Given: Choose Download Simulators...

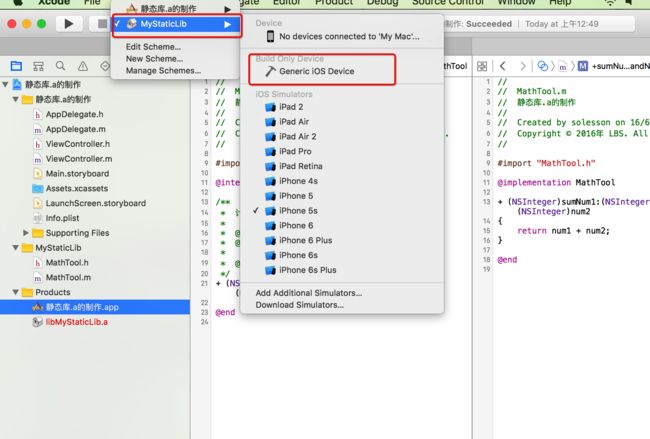Looking at the screenshot, I should coord(299,305).
